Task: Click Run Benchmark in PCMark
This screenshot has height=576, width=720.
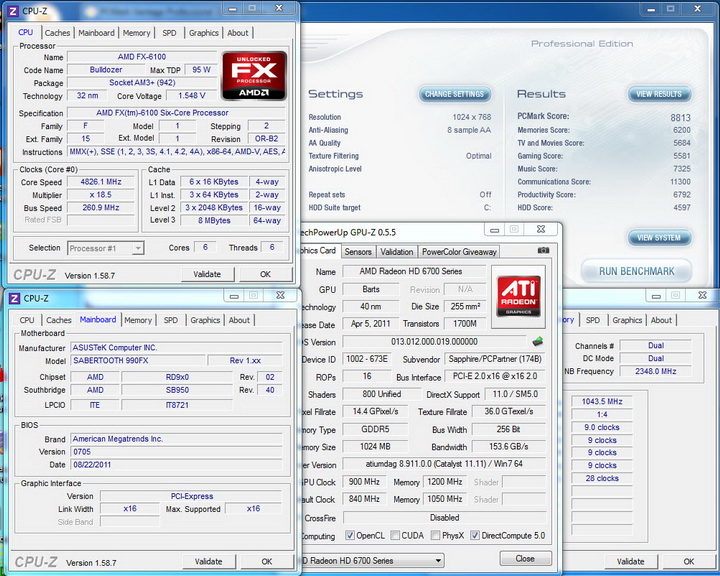Action: coord(636,271)
